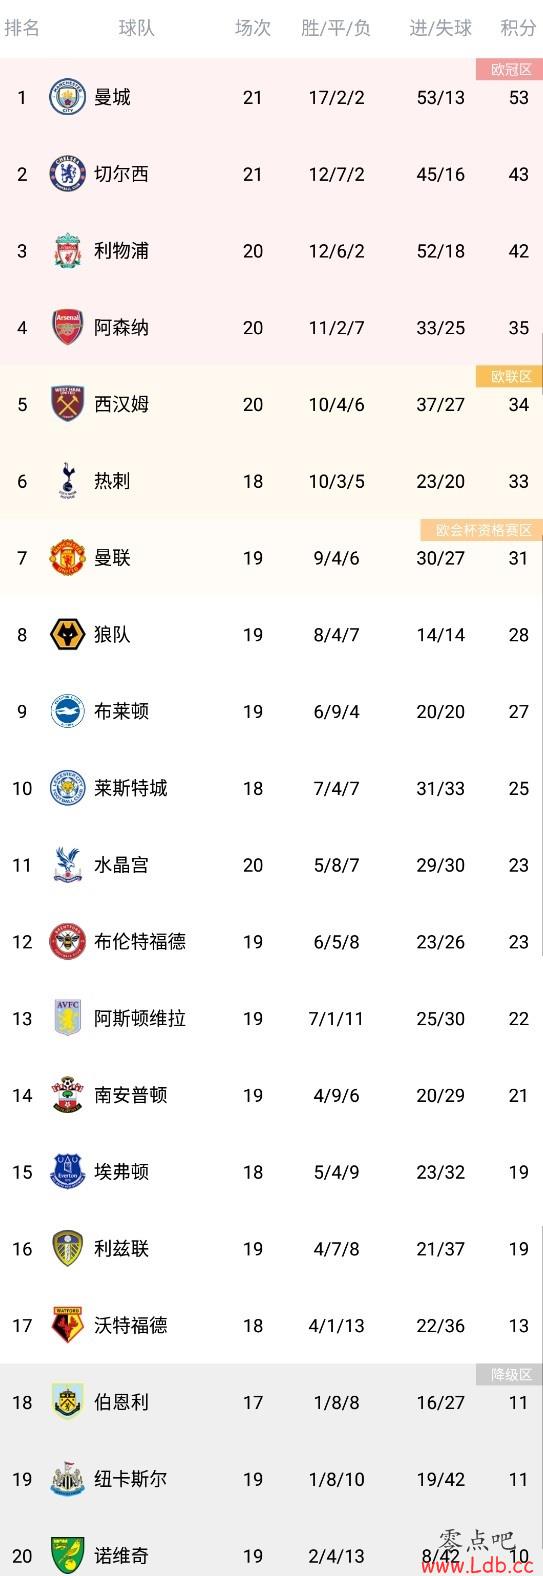Select the Manchester United badge
Viewport: 543px width, 1576px height.
(x=68, y=558)
